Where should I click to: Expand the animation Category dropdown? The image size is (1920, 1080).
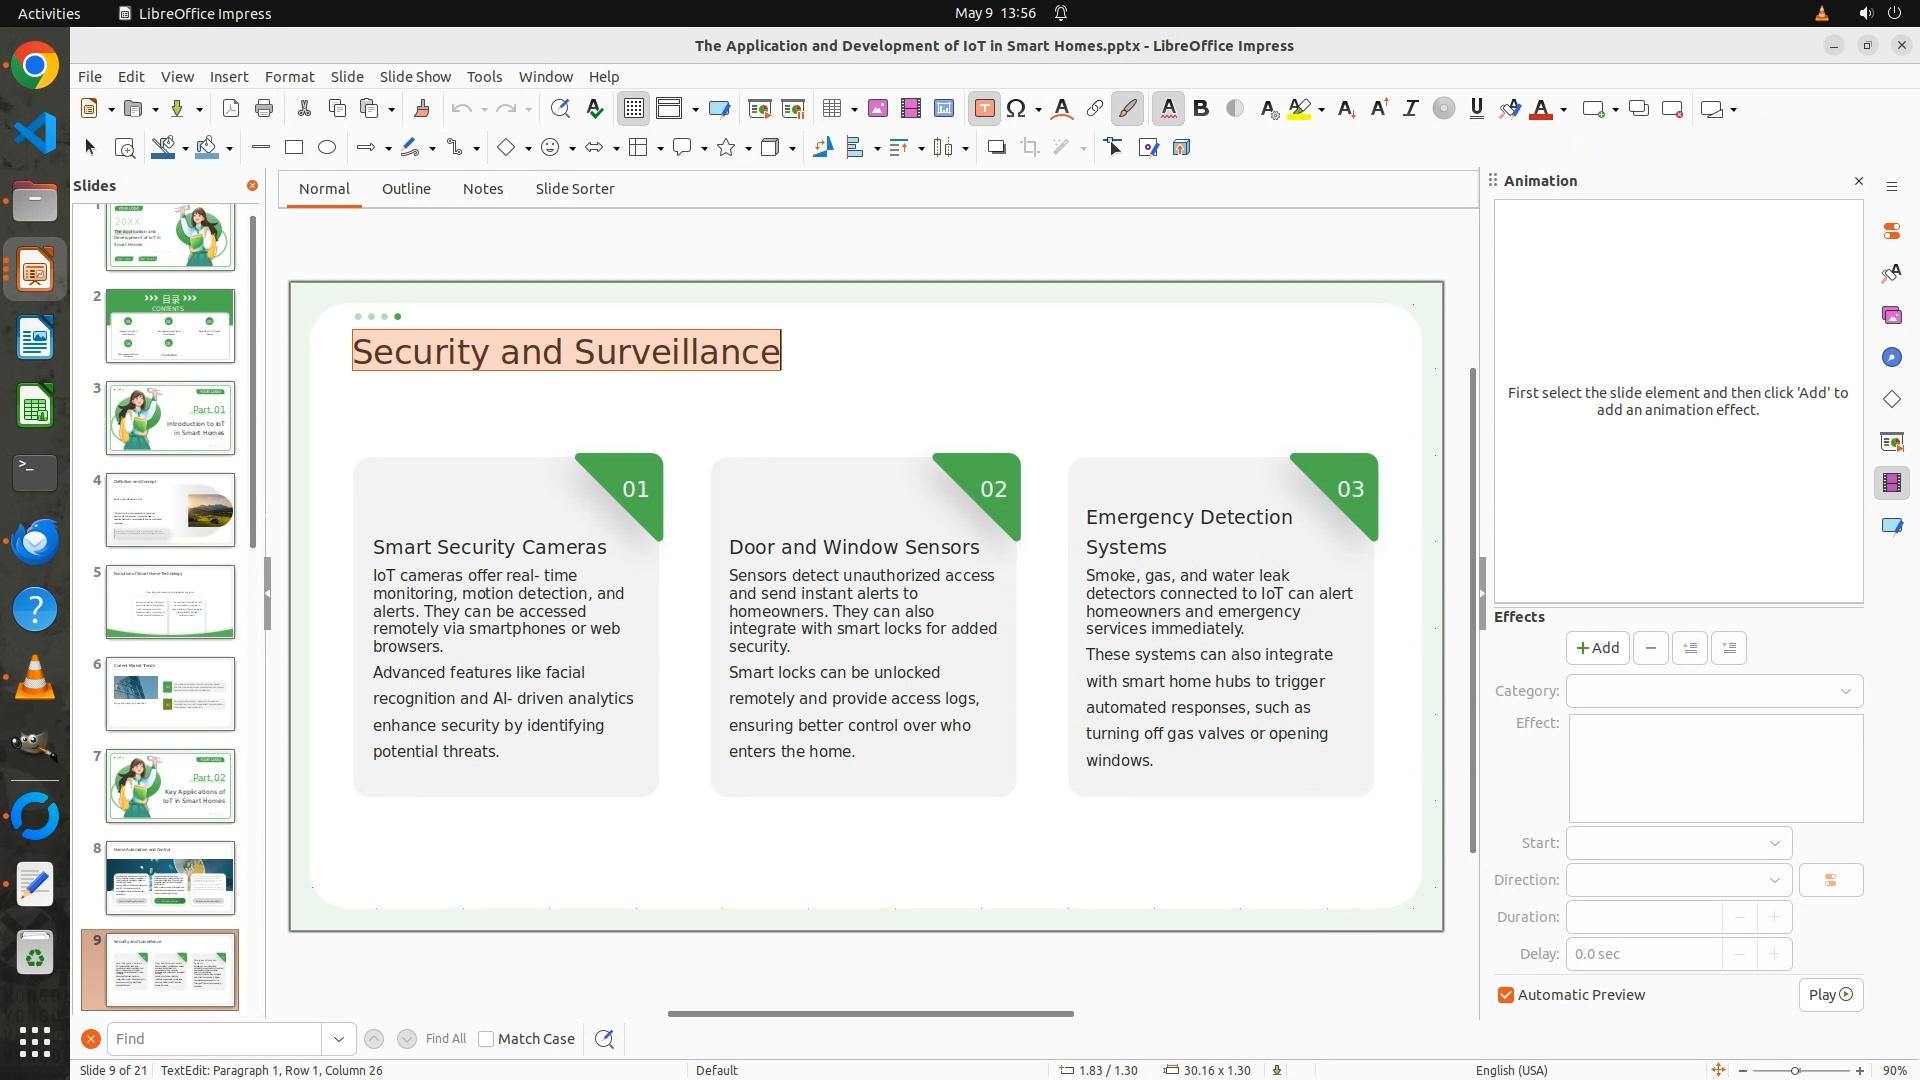pyautogui.click(x=1714, y=691)
